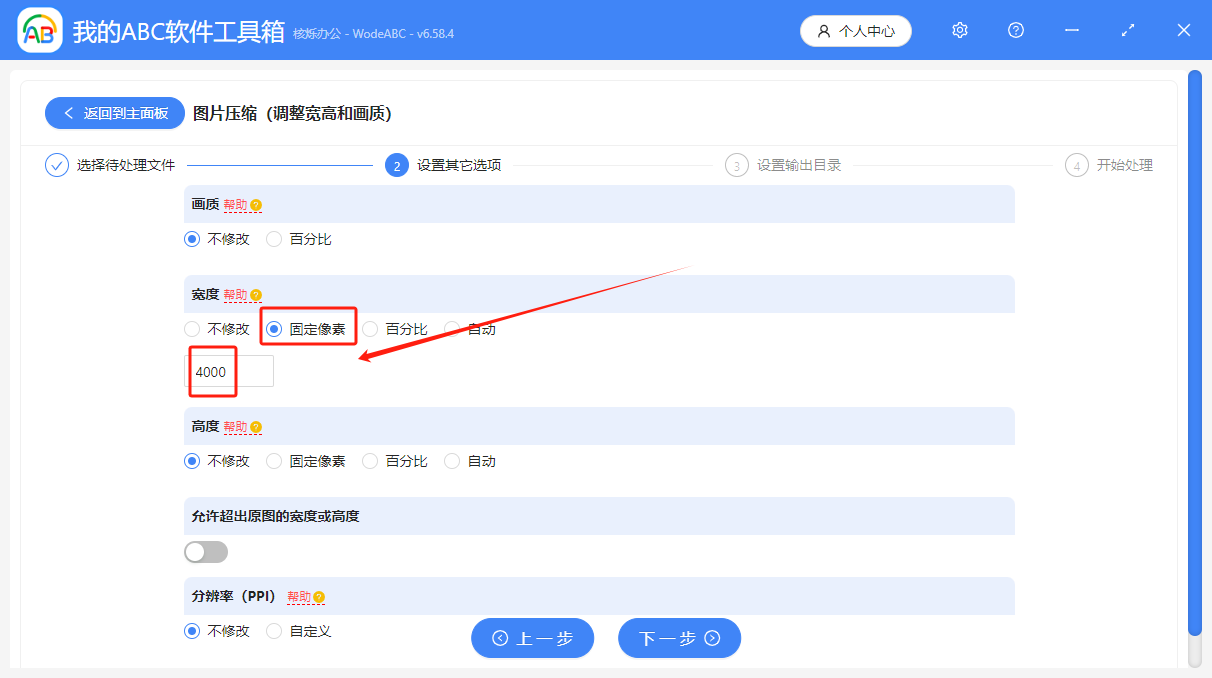Screen dimensions: 1212x678
Task: Click step 4 开始处理 label
Action: coord(1124,165)
